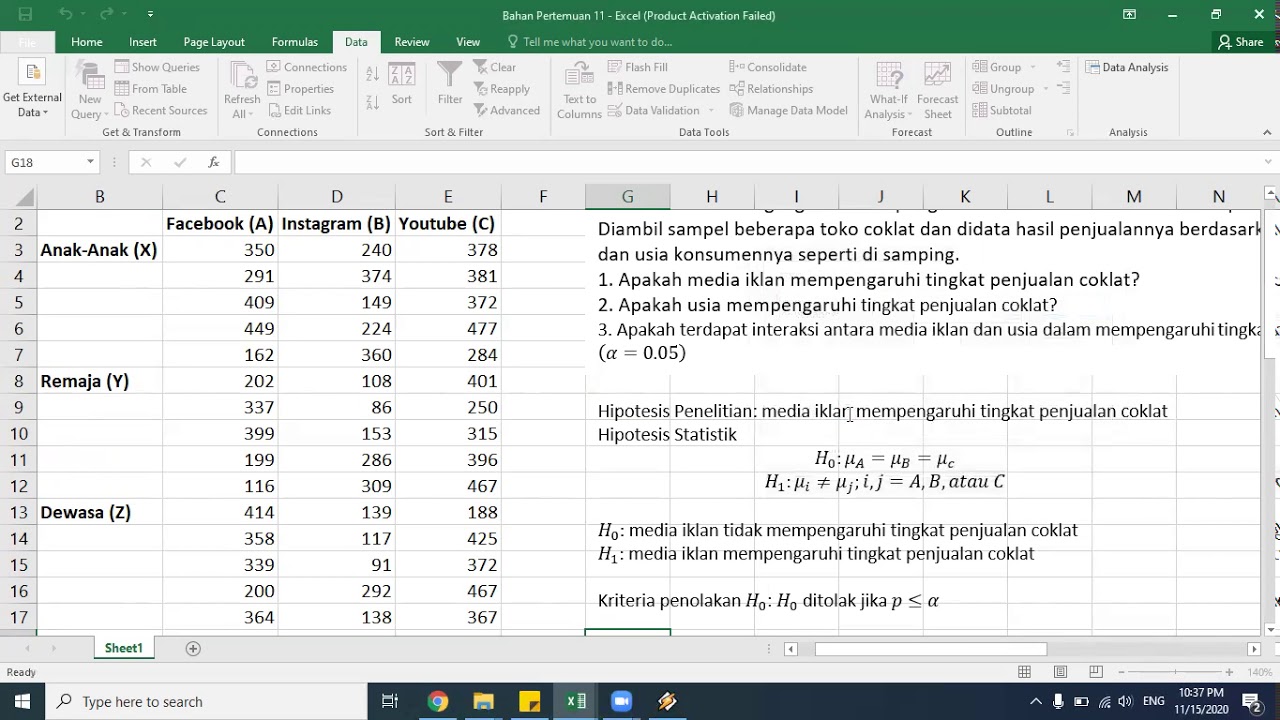The height and width of the screenshot is (720, 1280).
Task: Open Show Queries pane
Action: [x=157, y=67]
